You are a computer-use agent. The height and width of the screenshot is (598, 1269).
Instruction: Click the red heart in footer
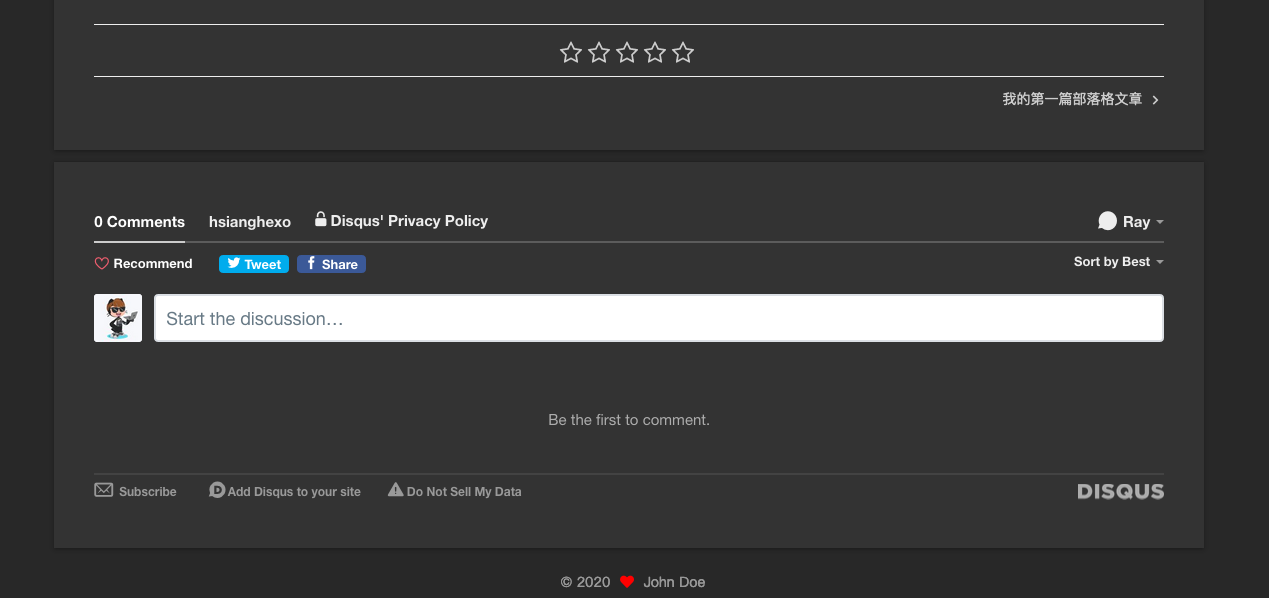627,582
